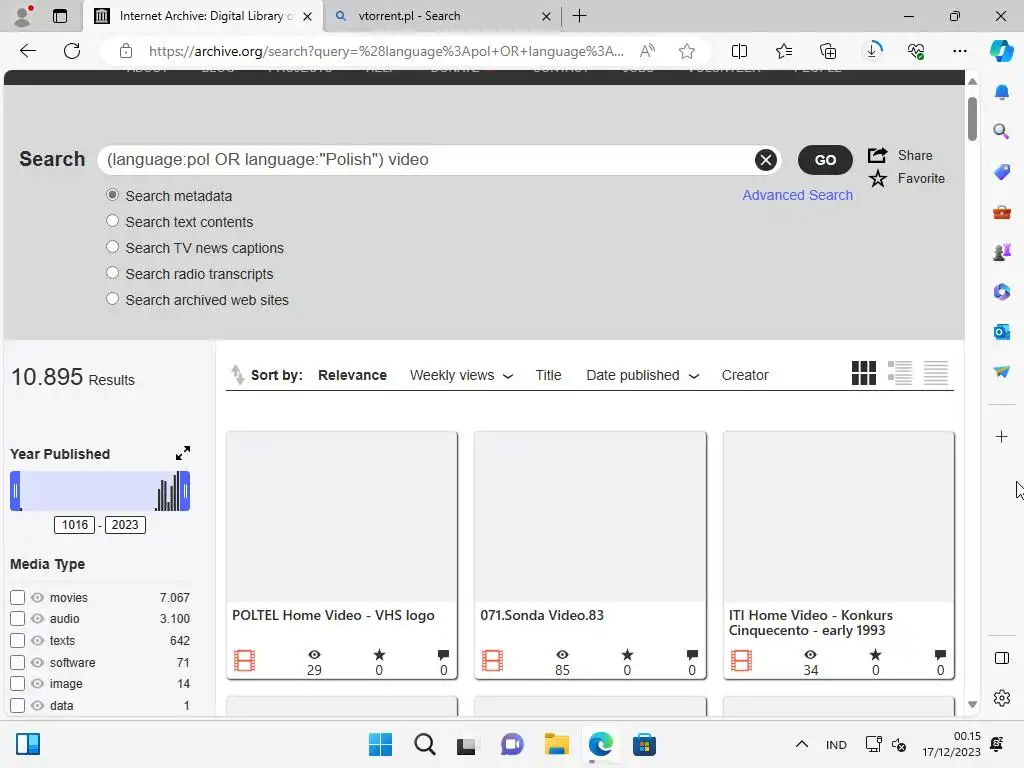Select Search metadata radio button

click(112, 195)
